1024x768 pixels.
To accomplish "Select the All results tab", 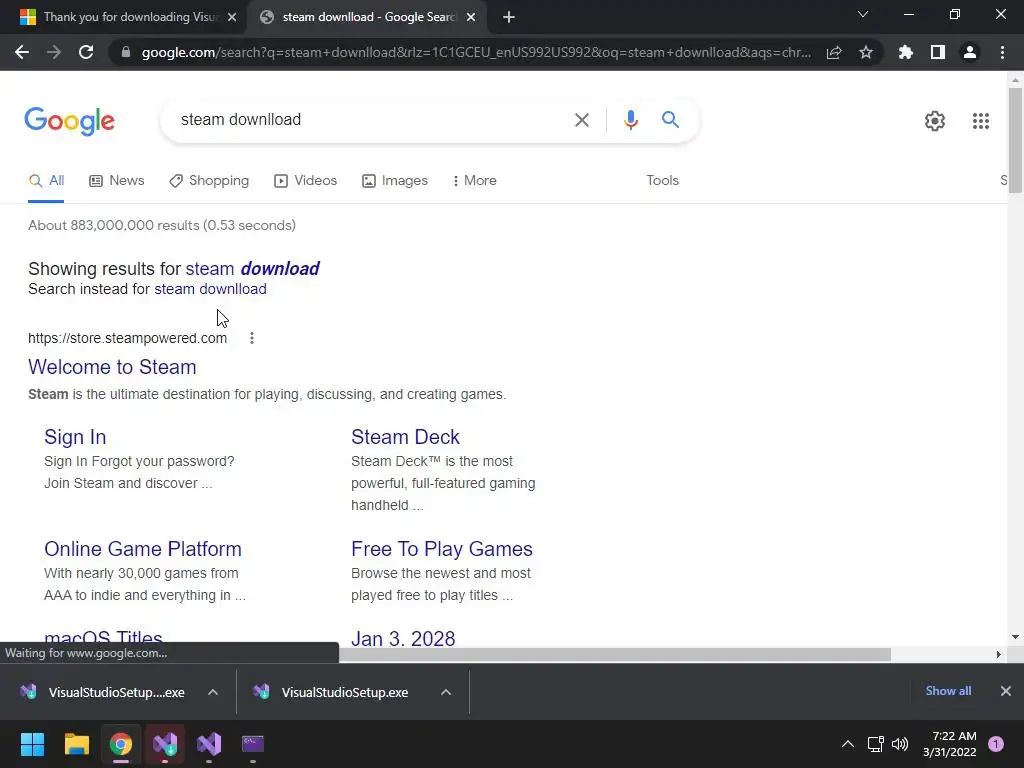I will tap(46, 181).
